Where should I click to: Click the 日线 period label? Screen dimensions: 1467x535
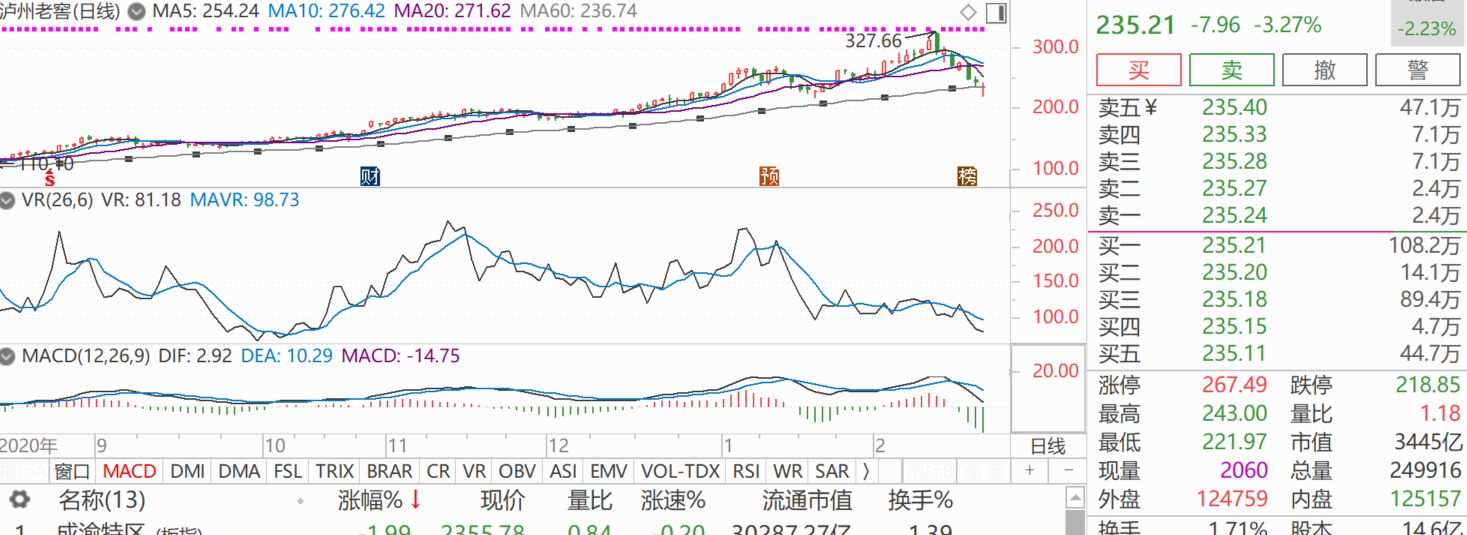[1048, 446]
